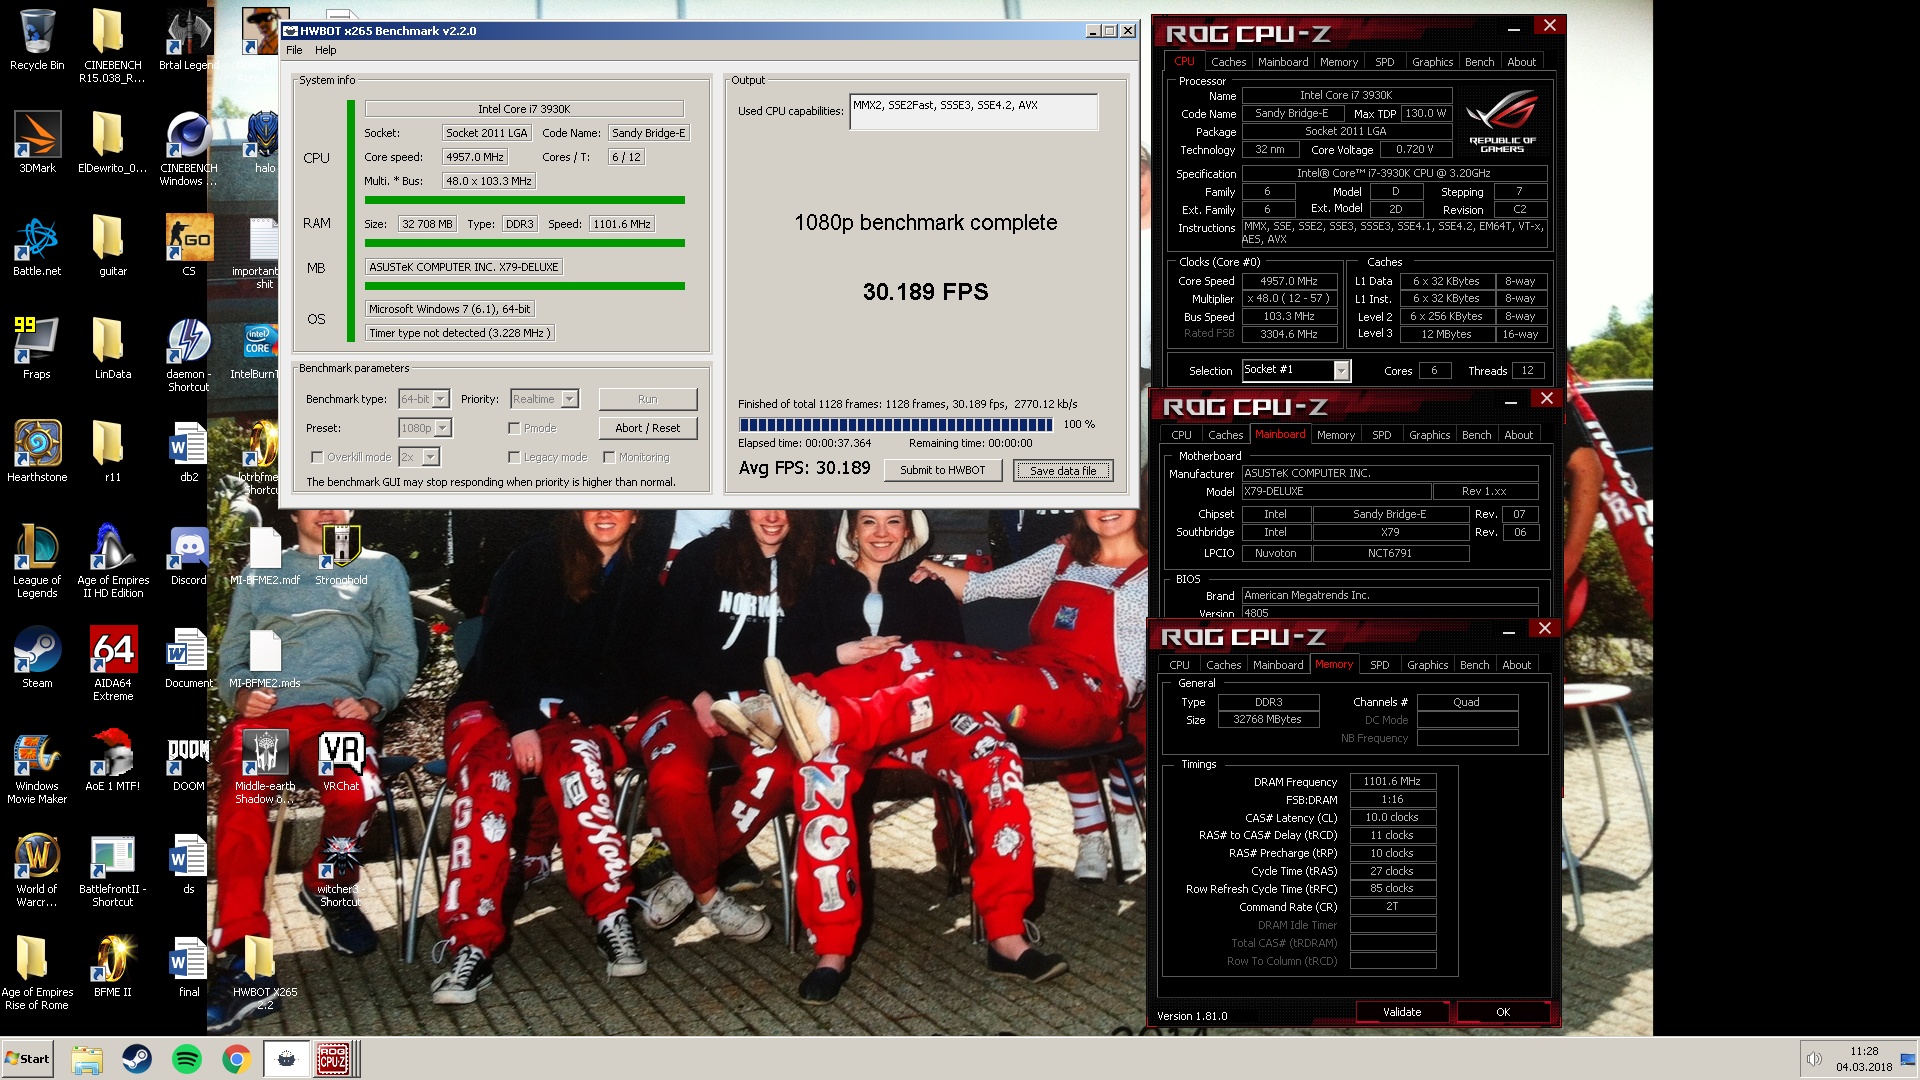The height and width of the screenshot is (1080, 1920).
Task: Open About tab in Memory CPU-Z window
Action: coord(1516,665)
